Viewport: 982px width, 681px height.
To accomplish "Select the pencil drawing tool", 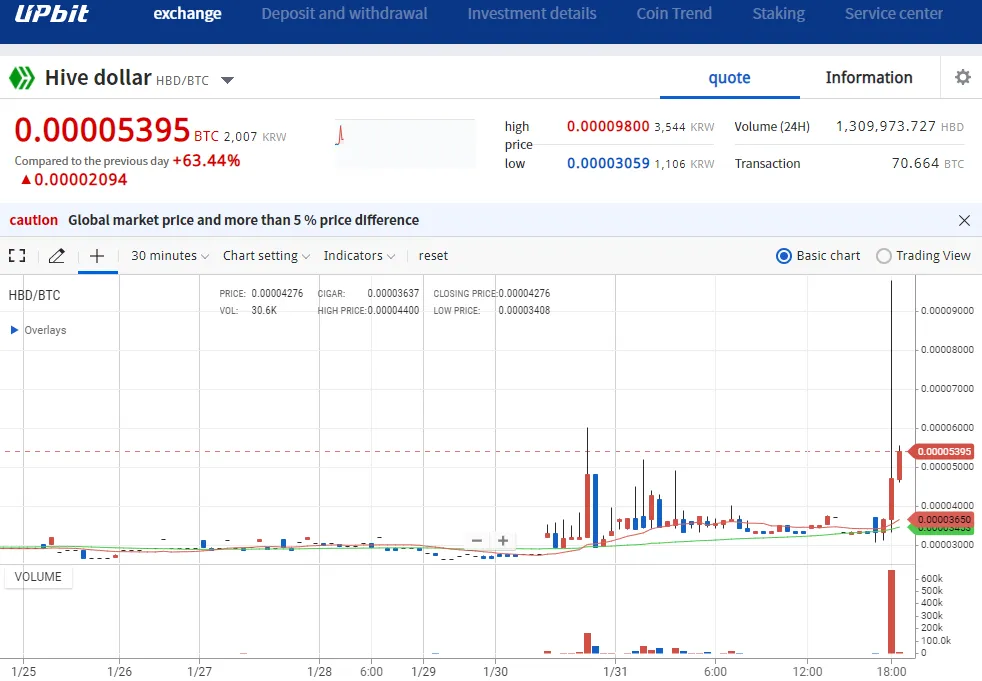I will point(56,256).
